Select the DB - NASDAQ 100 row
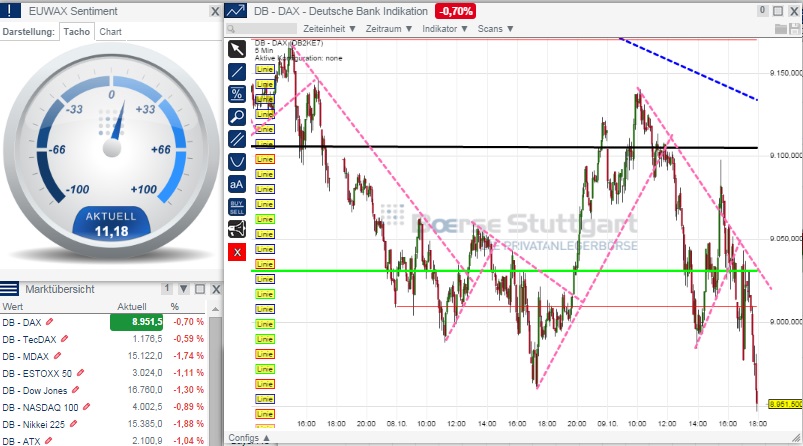803x446 pixels. click(x=103, y=407)
